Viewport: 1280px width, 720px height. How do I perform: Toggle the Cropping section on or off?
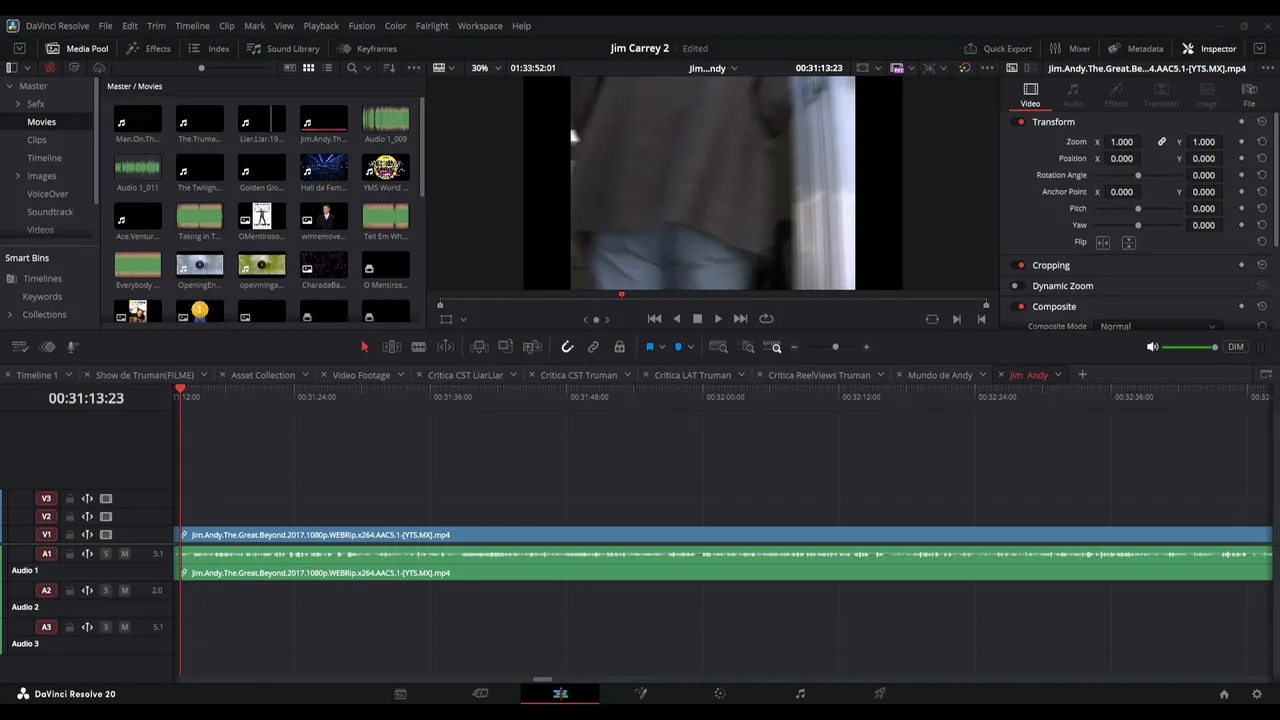[x=1020, y=265]
